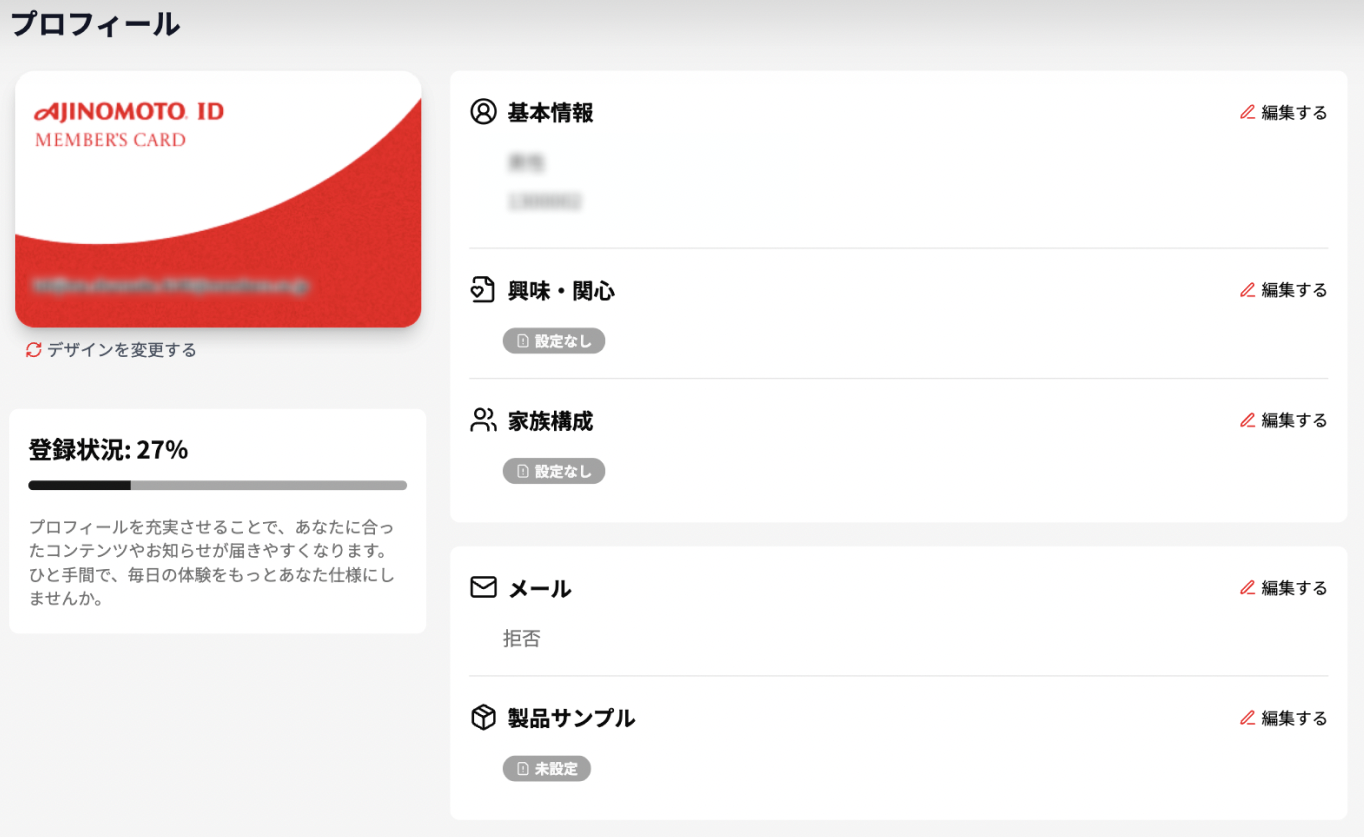Click the AJINOMOTO ID member's card
1364x837 pixels.
(x=218, y=199)
